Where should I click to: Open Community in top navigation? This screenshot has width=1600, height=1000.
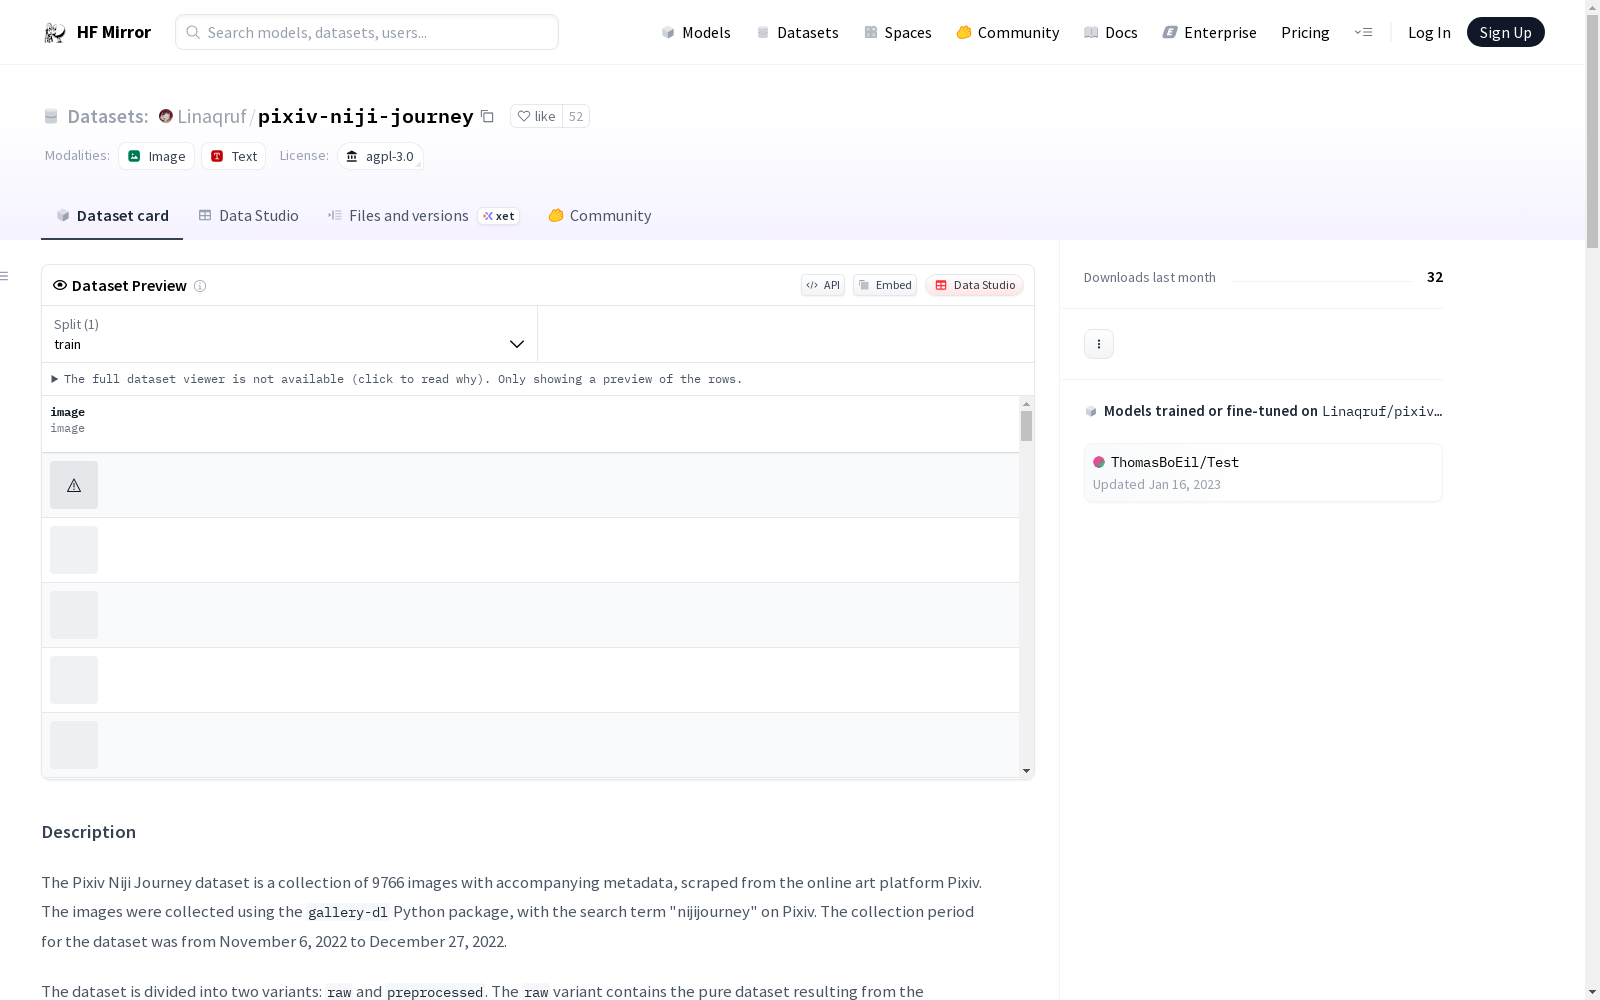coord(1008,32)
